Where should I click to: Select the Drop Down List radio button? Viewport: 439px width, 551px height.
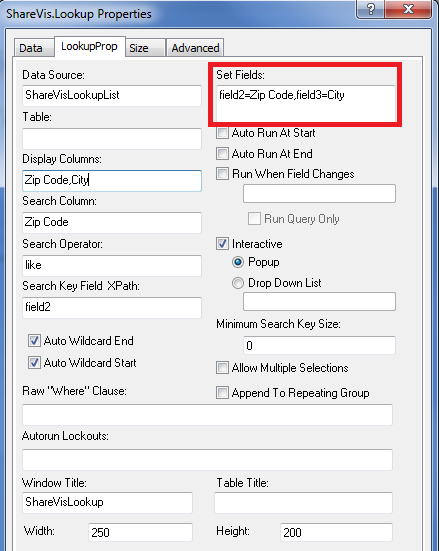tap(238, 283)
